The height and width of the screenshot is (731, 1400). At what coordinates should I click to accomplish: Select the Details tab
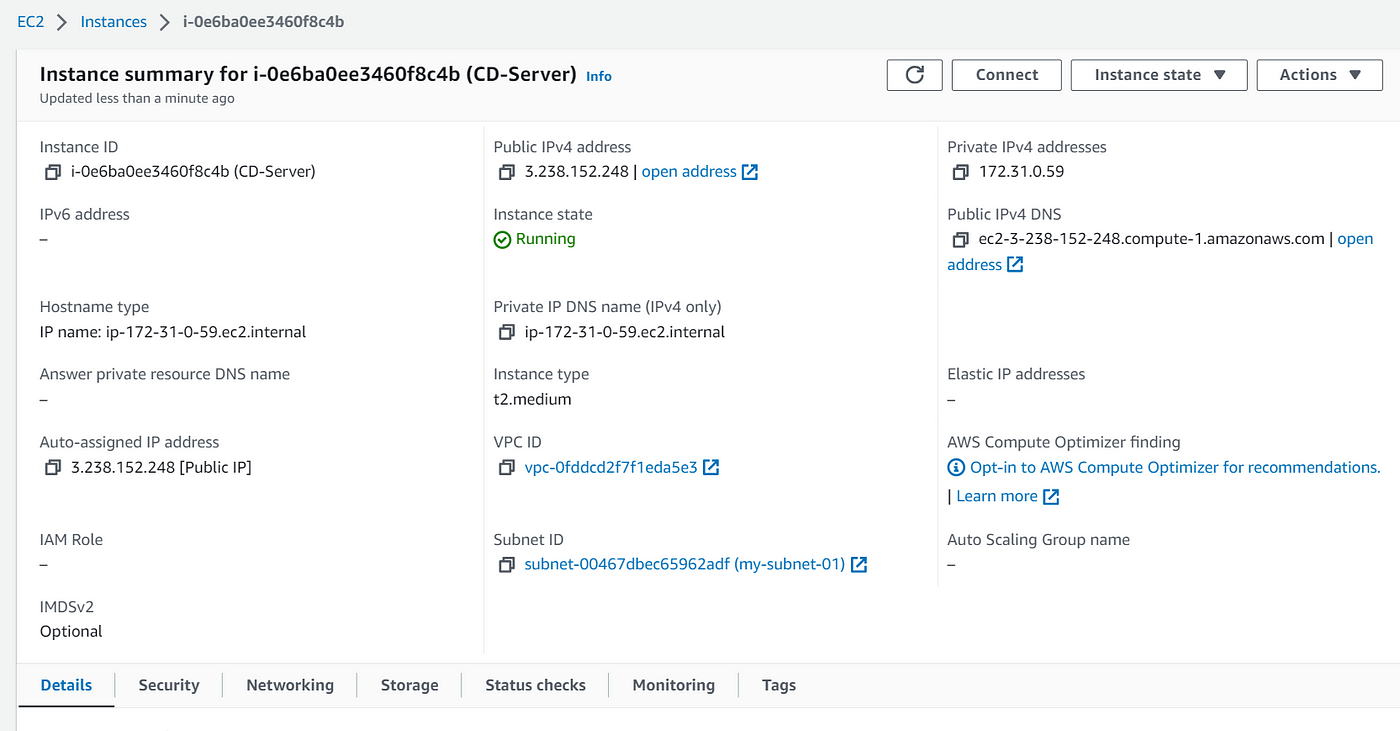tap(66, 685)
